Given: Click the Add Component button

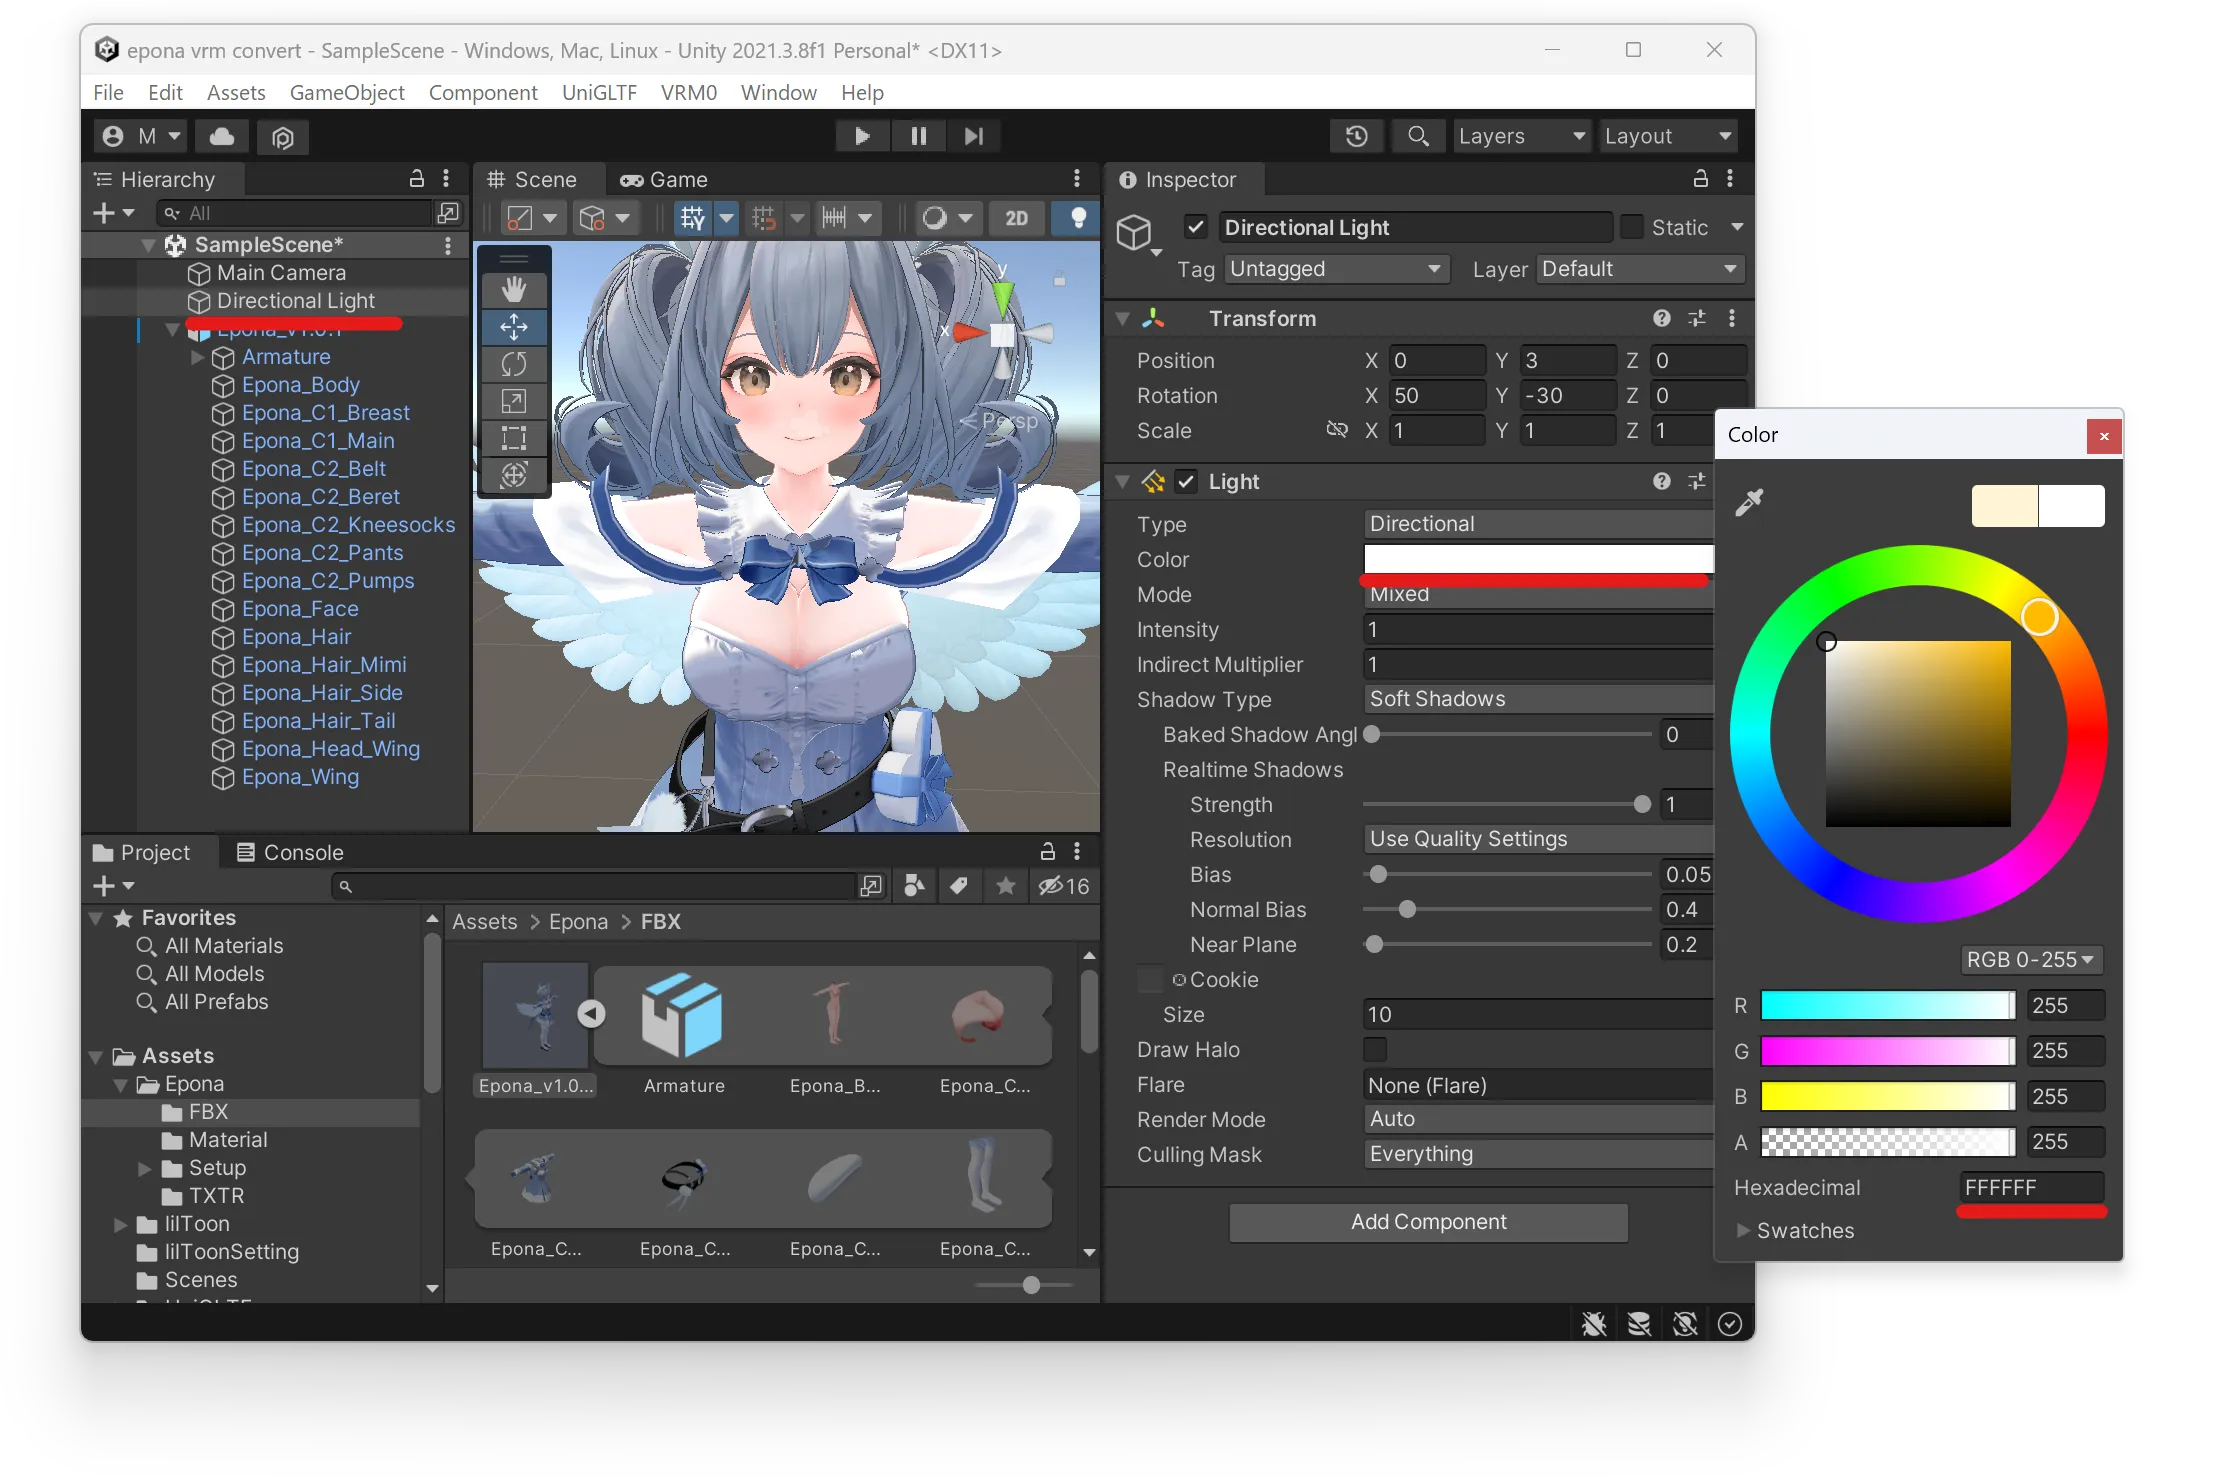Looking at the screenshot, I should [x=1428, y=1222].
